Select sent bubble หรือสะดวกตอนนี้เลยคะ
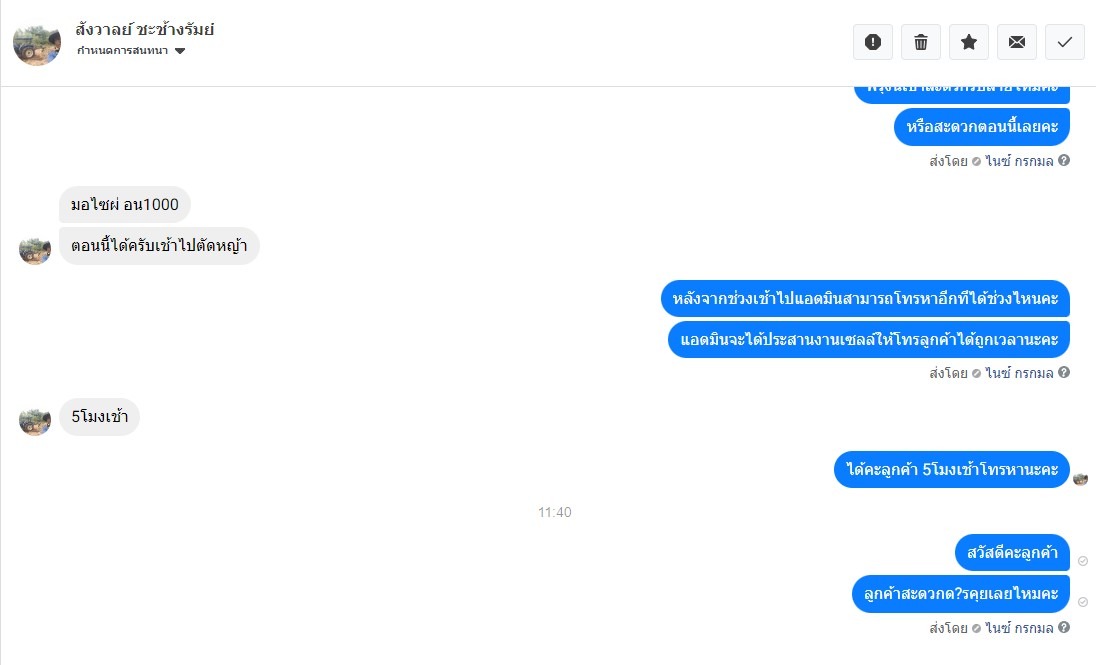The height and width of the screenshot is (665, 1096). 981,127
